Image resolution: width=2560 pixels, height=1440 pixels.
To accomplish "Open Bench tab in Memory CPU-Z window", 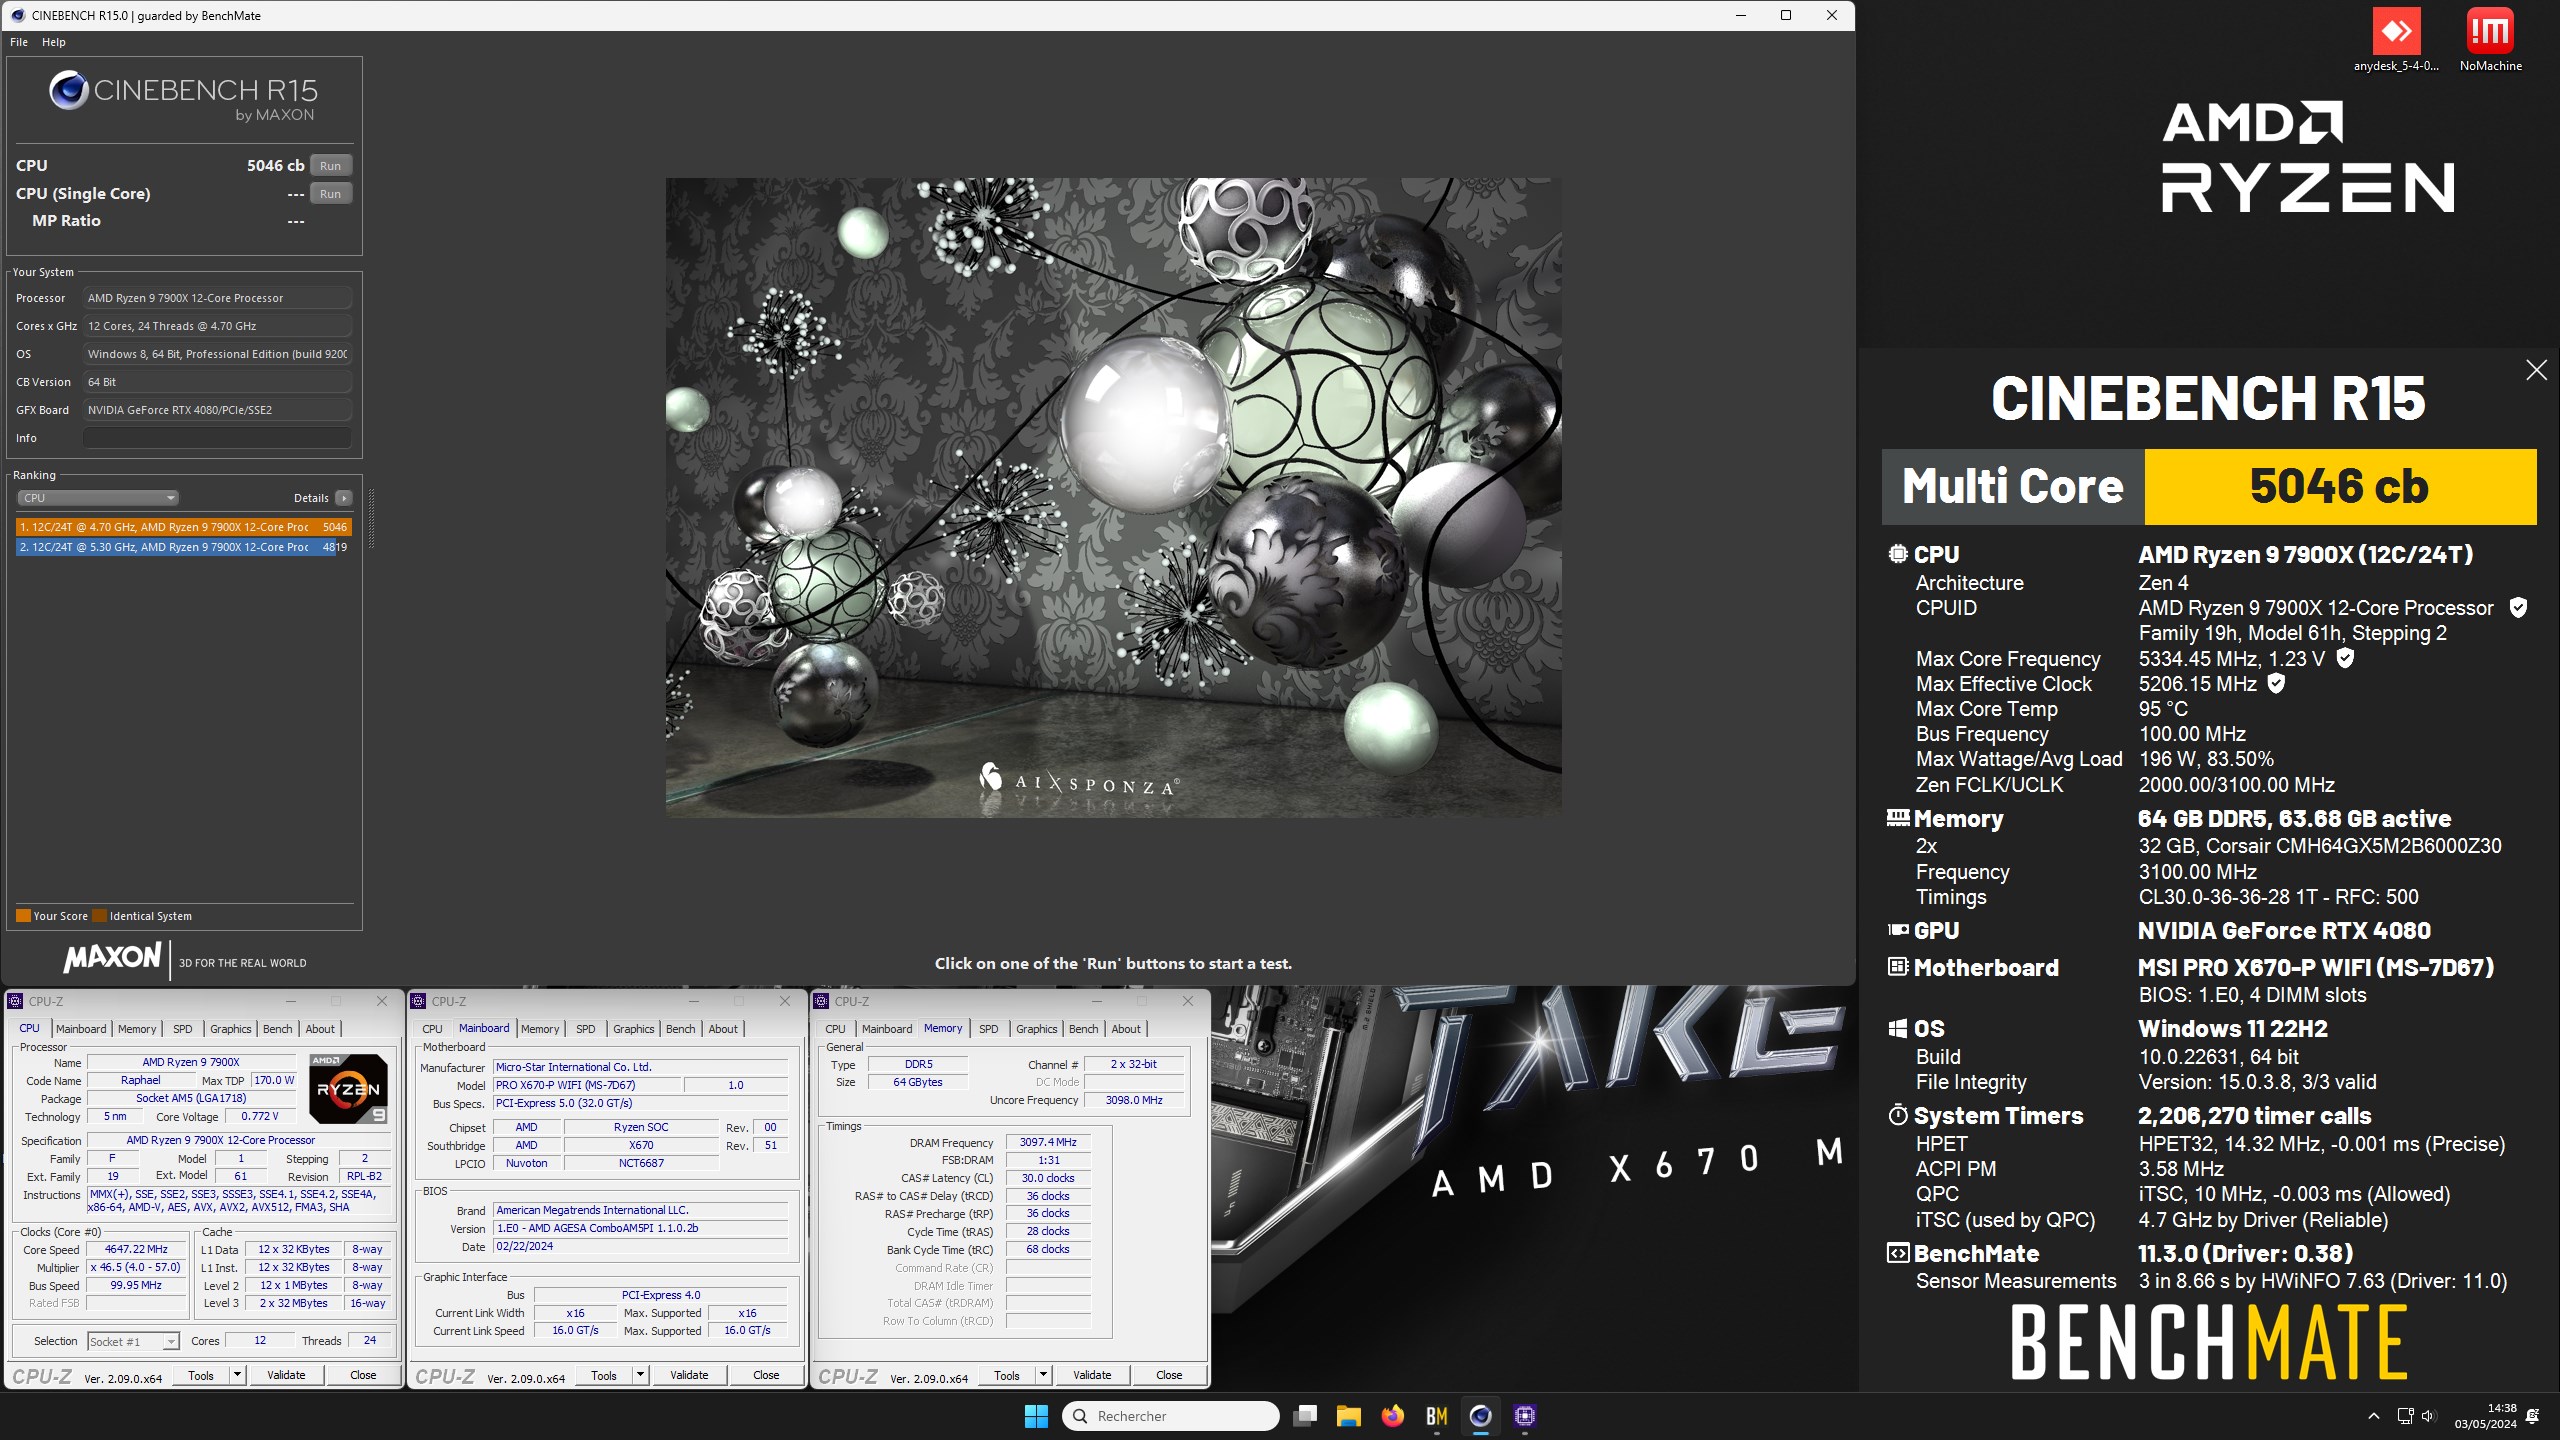I will click(x=1083, y=1029).
